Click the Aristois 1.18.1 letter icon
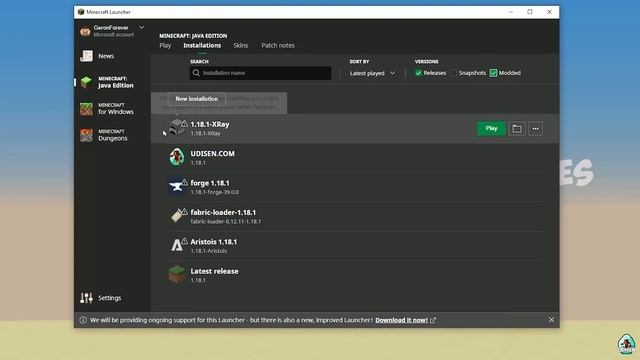 pos(176,245)
